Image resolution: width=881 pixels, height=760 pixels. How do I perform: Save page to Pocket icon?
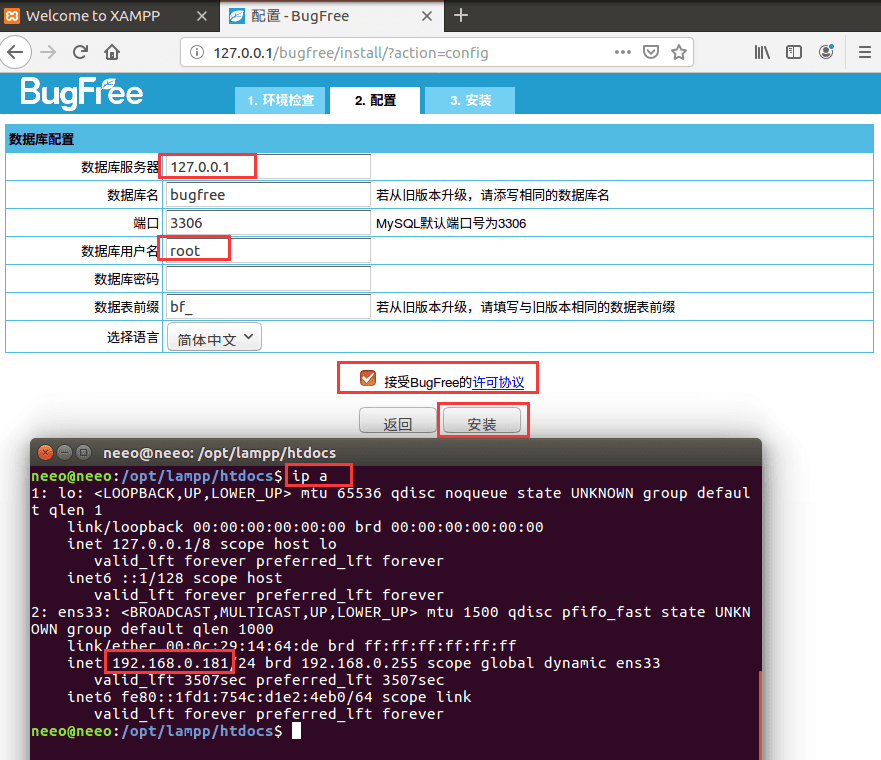click(x=651, y=52)
